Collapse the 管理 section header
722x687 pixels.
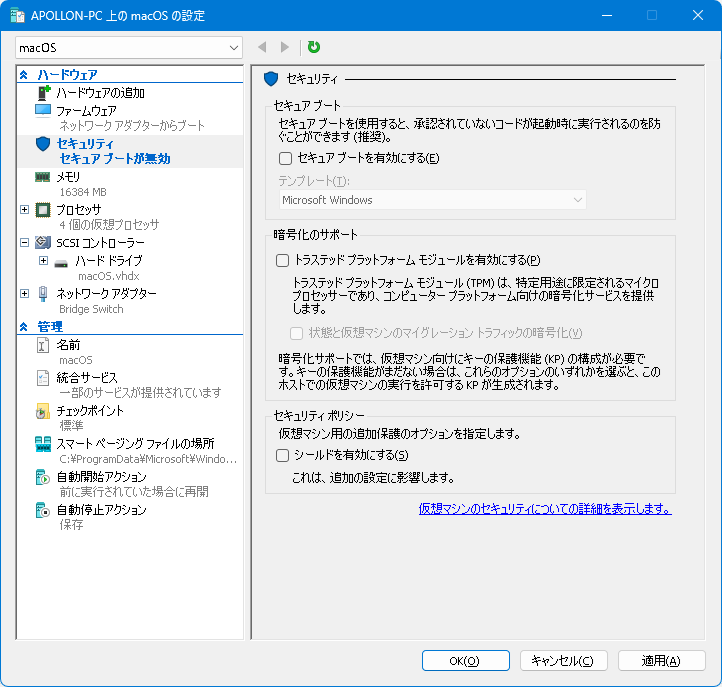point(24,327)
